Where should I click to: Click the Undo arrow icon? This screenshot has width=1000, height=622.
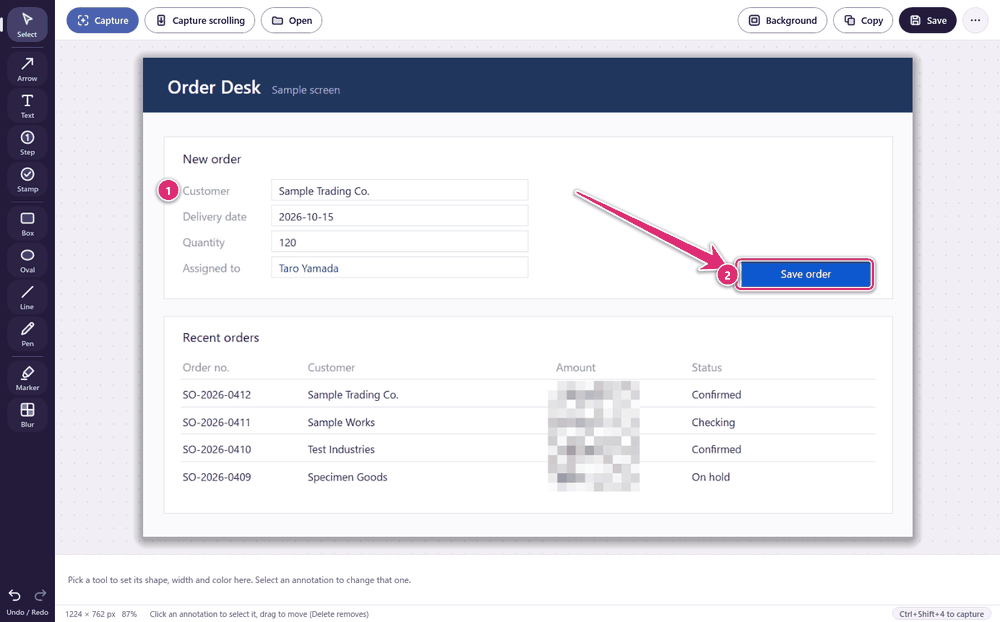[15, 596]
